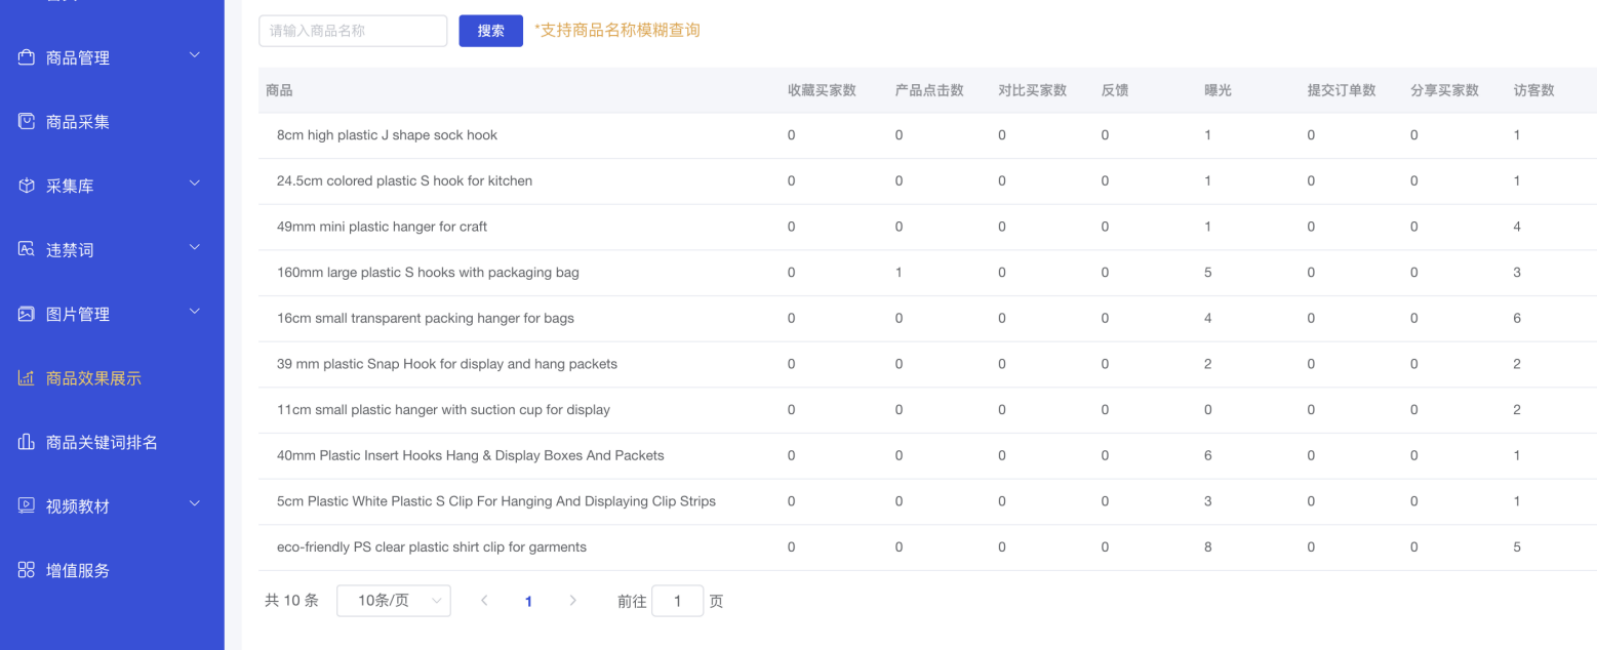Click the 产品点击数 column header
This screenshot has width=1597, height=651.
(929, 90)
